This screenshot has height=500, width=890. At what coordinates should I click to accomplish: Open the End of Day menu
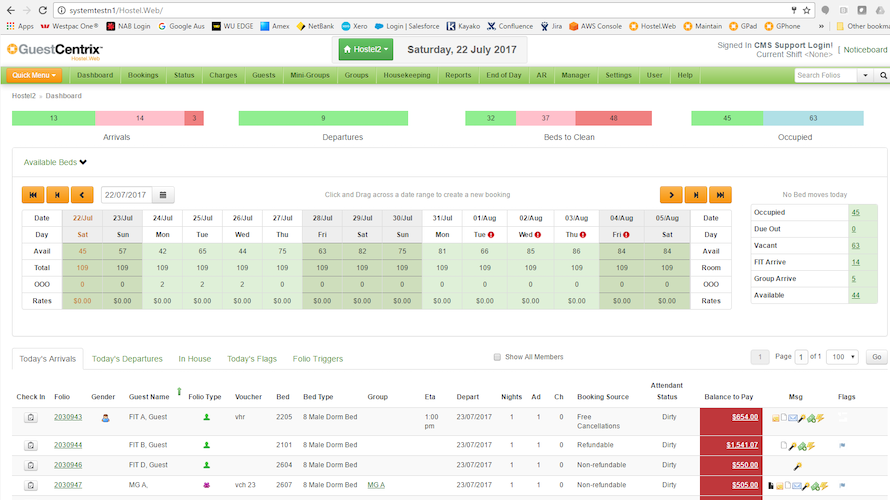[503, 75]
